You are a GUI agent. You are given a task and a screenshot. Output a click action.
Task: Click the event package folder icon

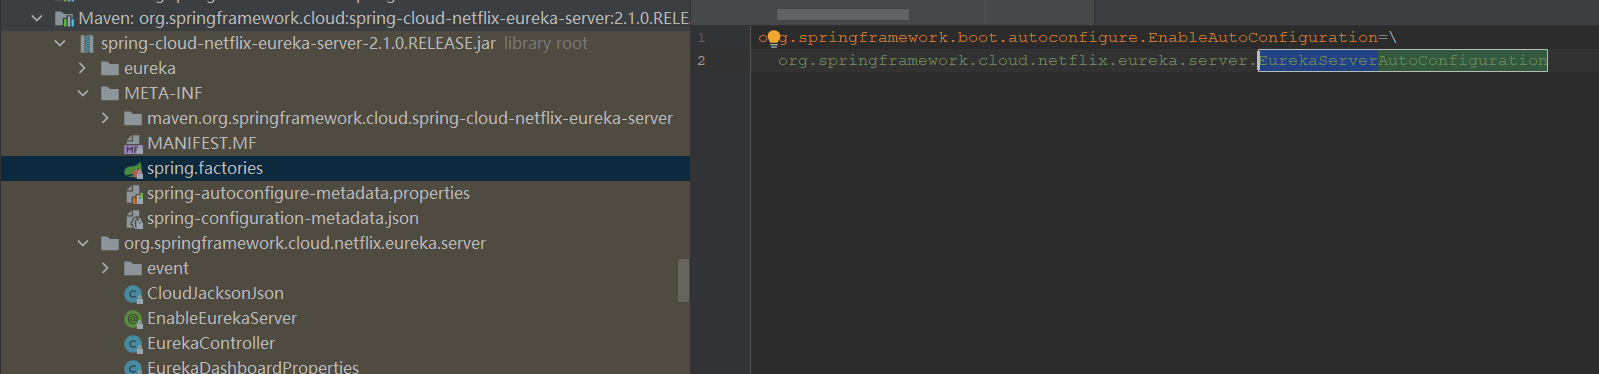[x=133, y=268]
